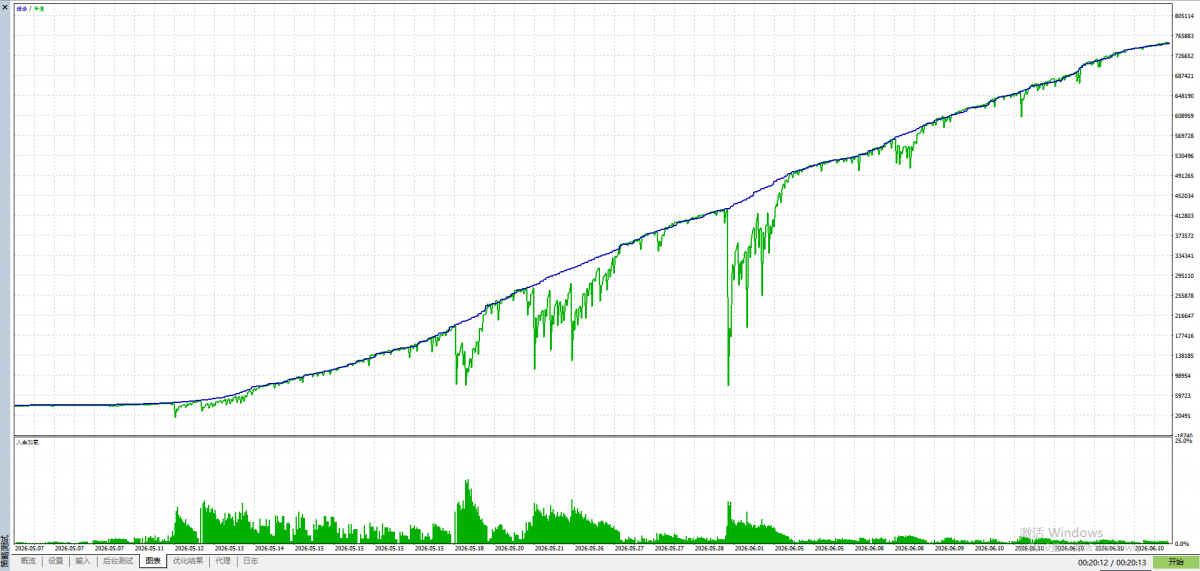
Task: Open the 日志 journal tab
Action: click(250, 561)
